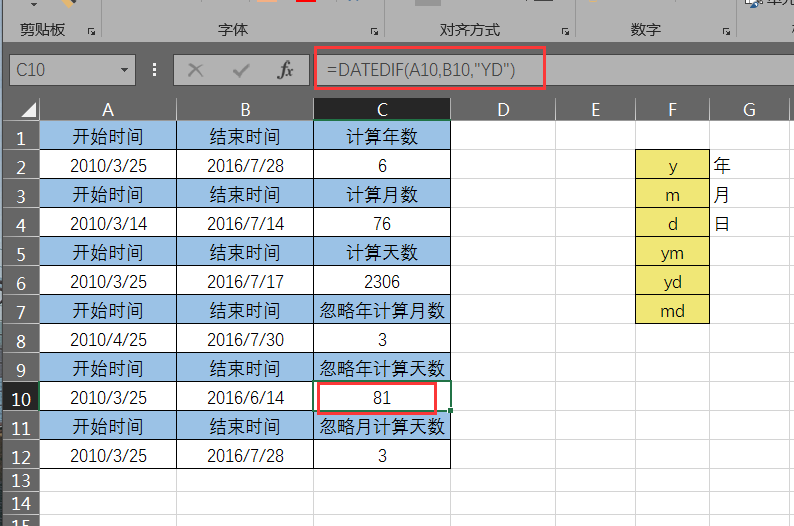This screenshot has height=526, width=794.
Task: Select the start date 2010/4/25 cell
Action: 108,339
